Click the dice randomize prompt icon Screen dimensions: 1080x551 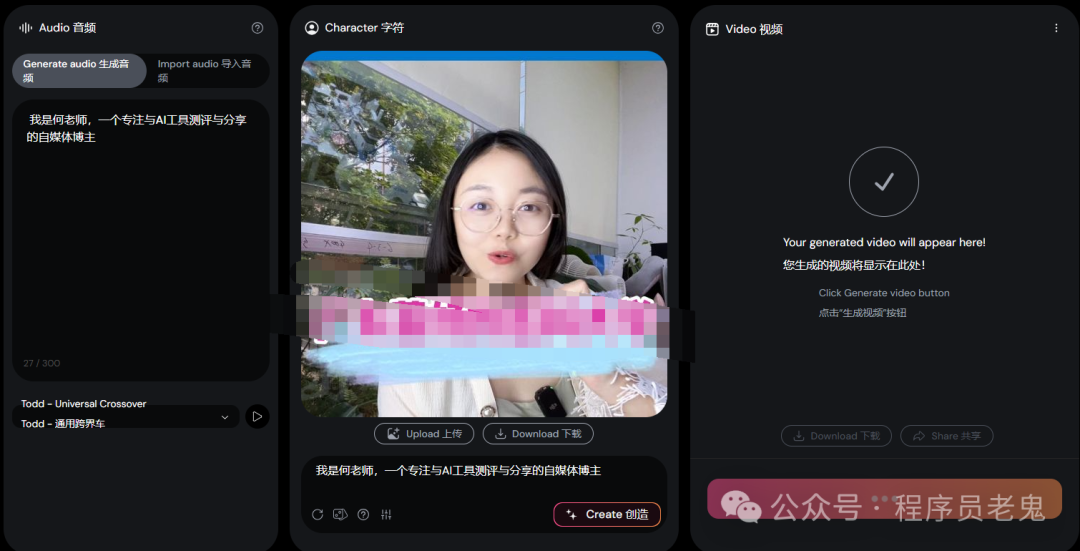[x=340, y=514]
